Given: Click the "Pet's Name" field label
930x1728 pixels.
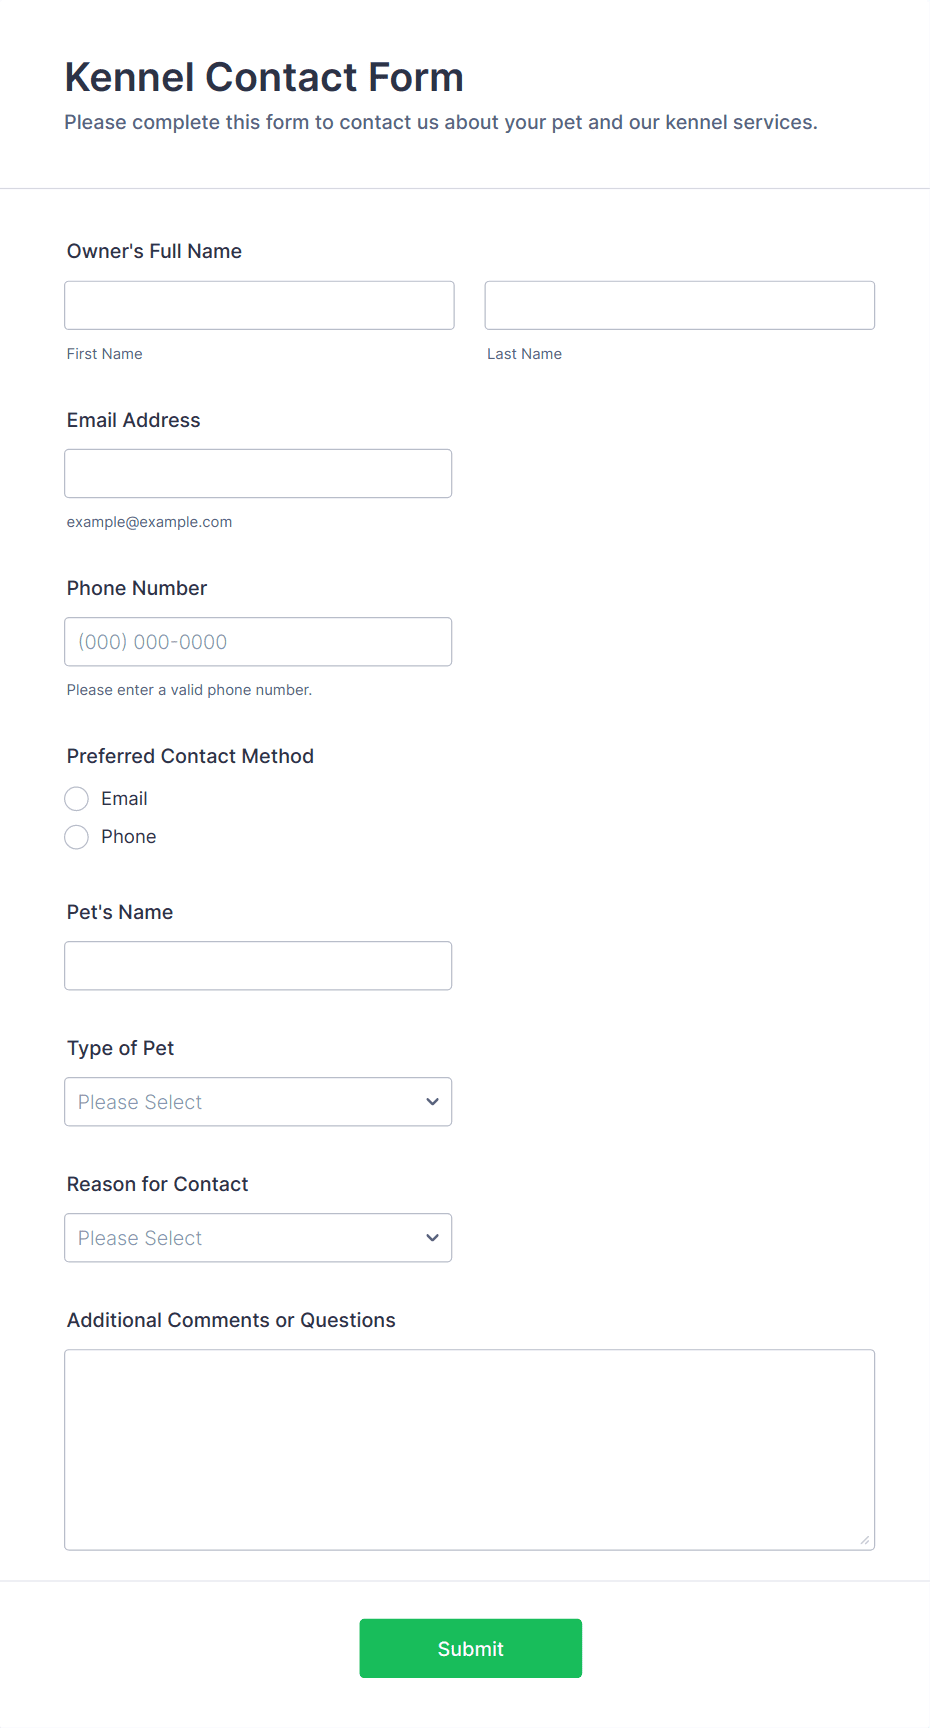Looking at the screenshot, I should 120,912.
